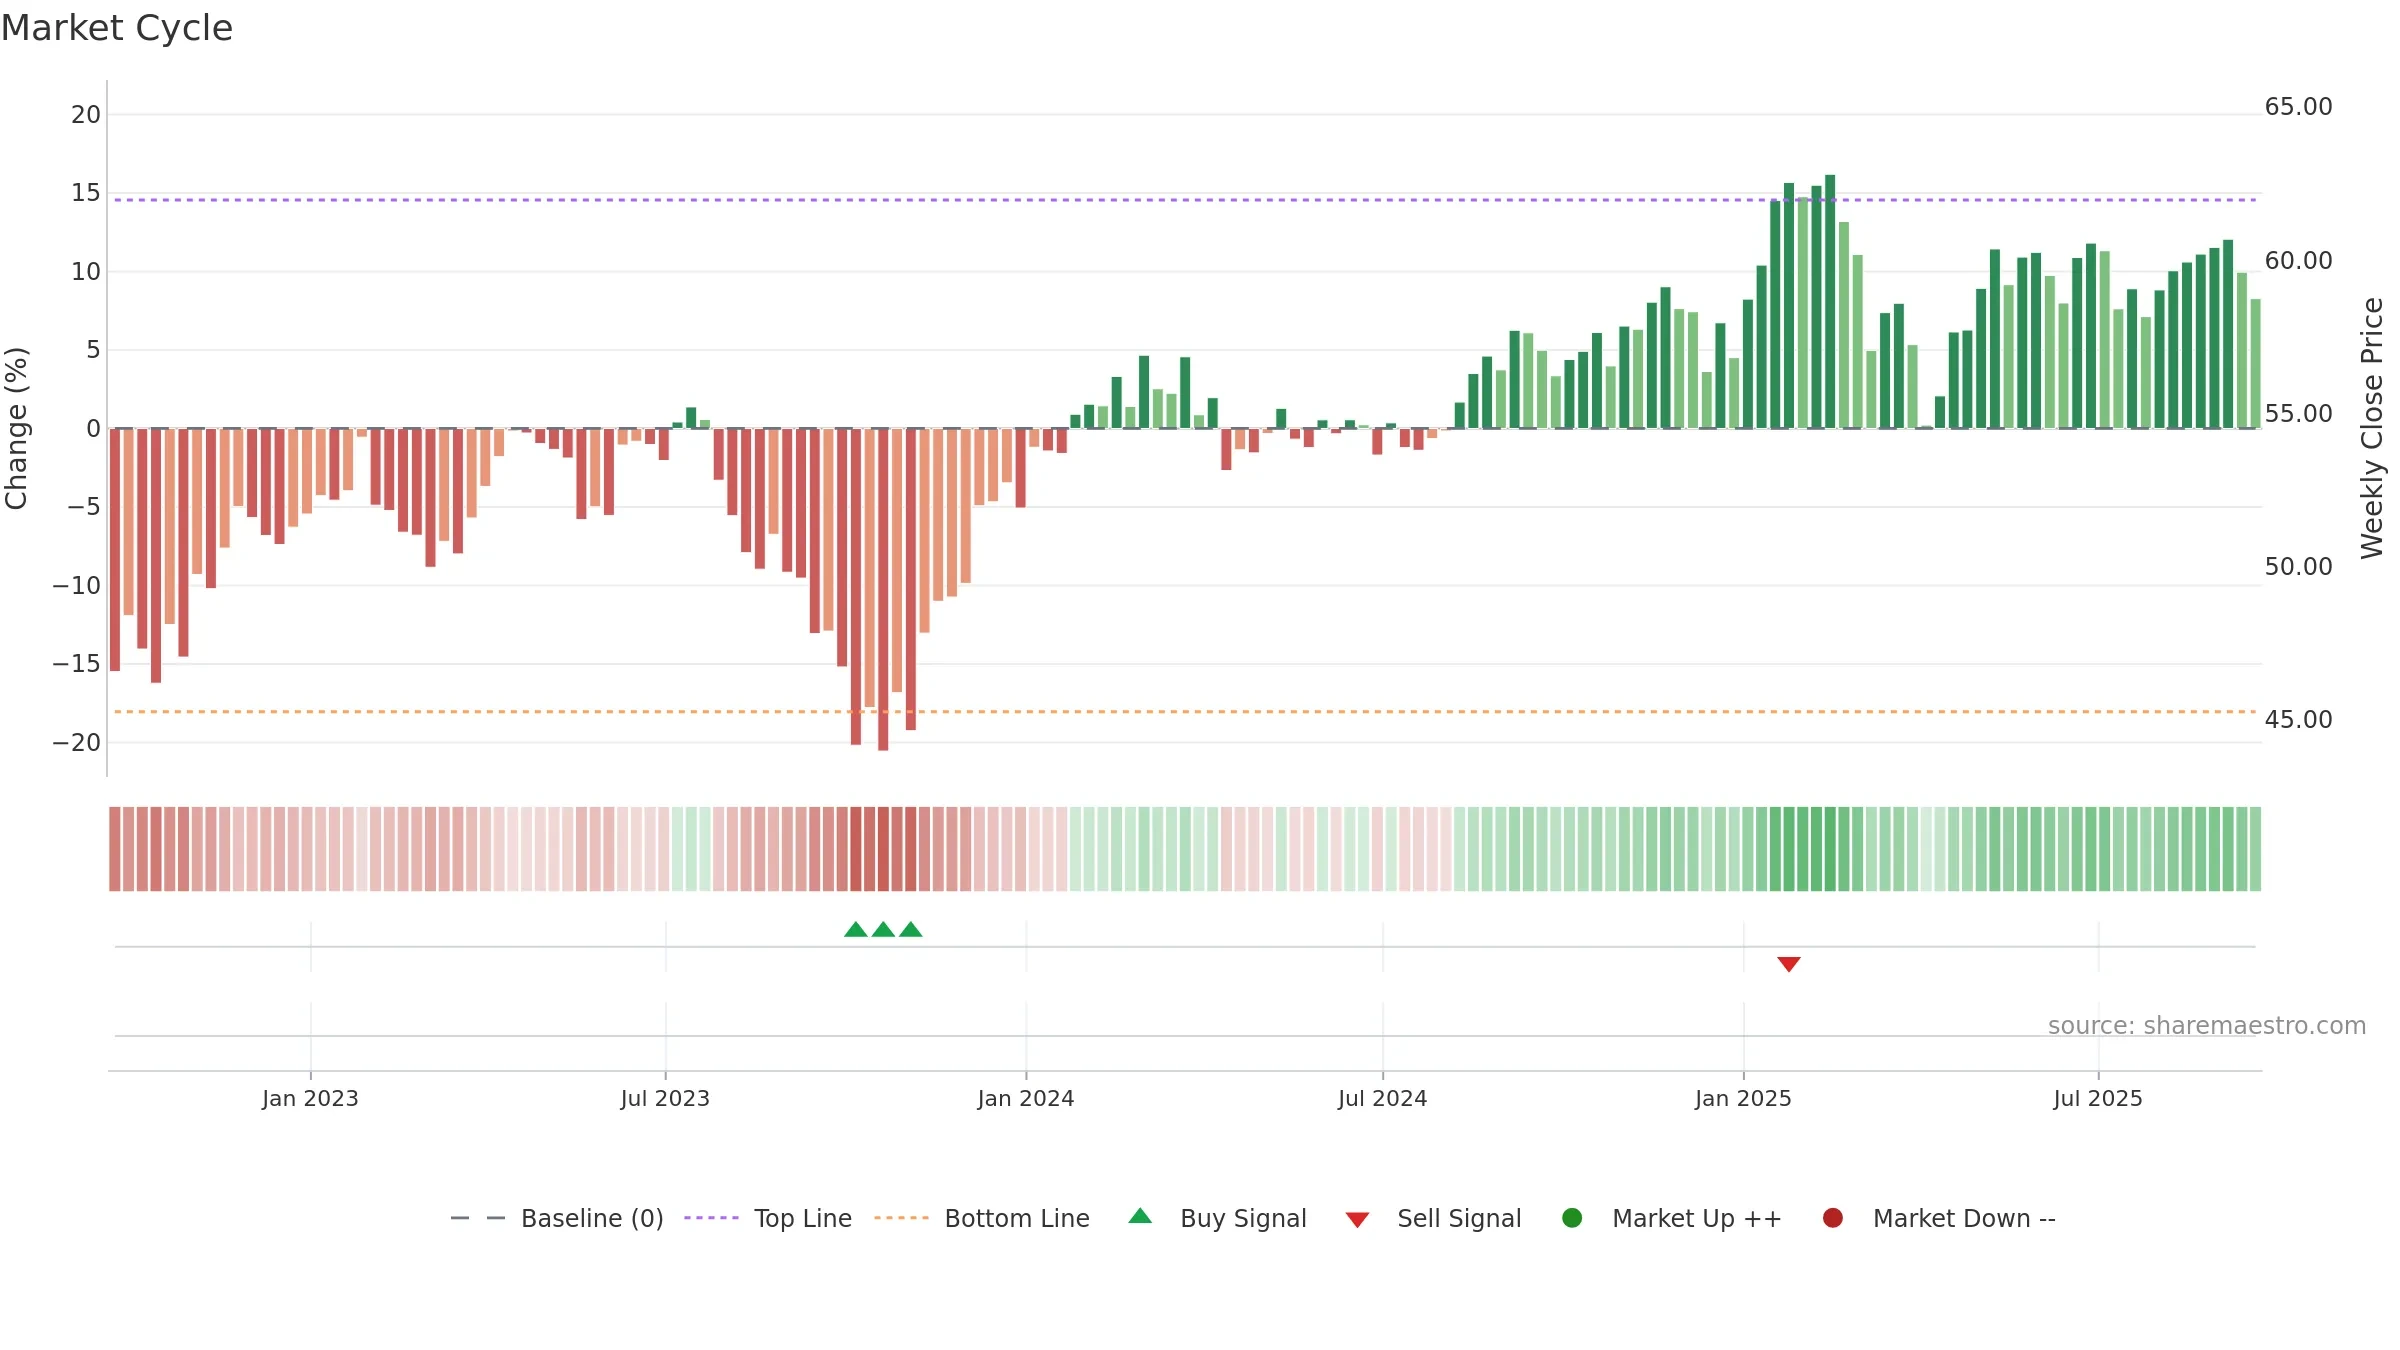Viewport: 2400px width, 1350px height.
Task: Click the Top Line purple dotted legend icon
Action: pyautogui.click(x=711, y=1218)
